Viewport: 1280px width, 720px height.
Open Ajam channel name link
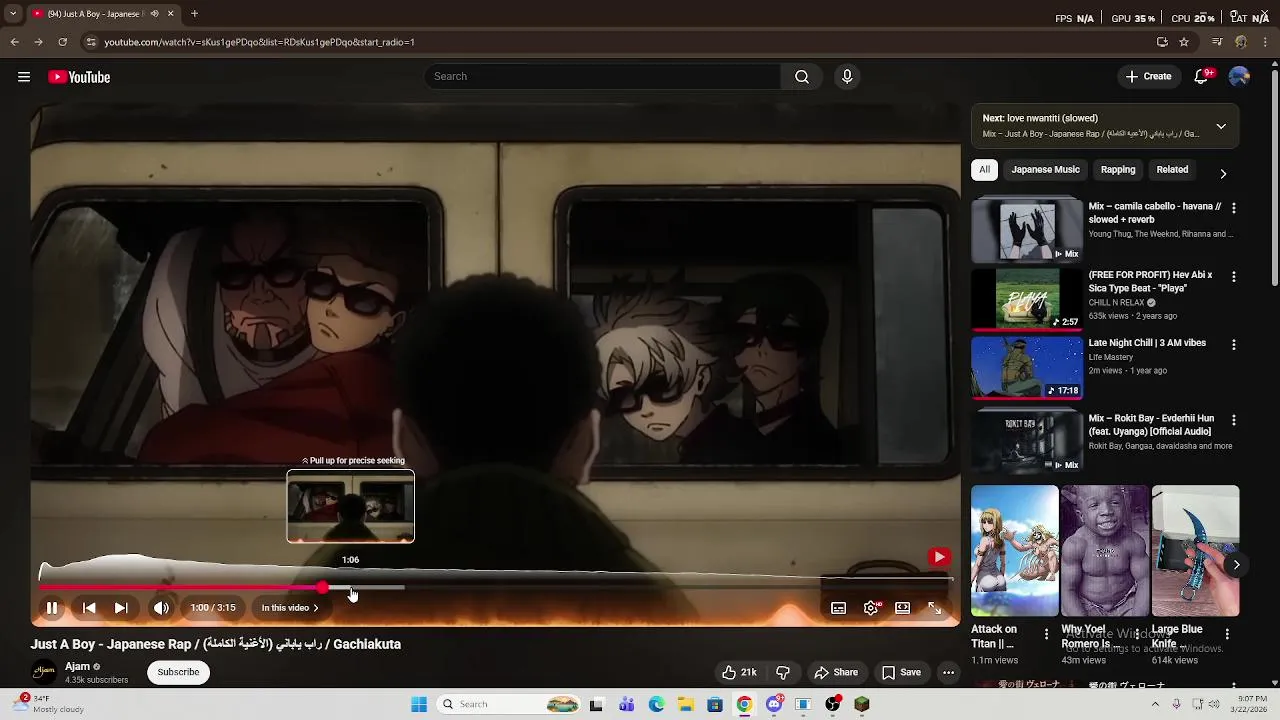click(77, 667)
